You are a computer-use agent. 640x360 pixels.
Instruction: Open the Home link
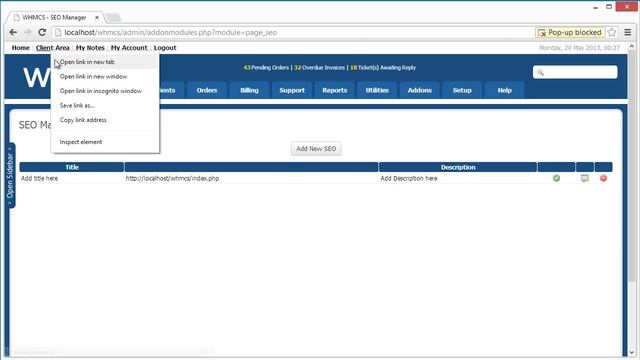point(20,48)
